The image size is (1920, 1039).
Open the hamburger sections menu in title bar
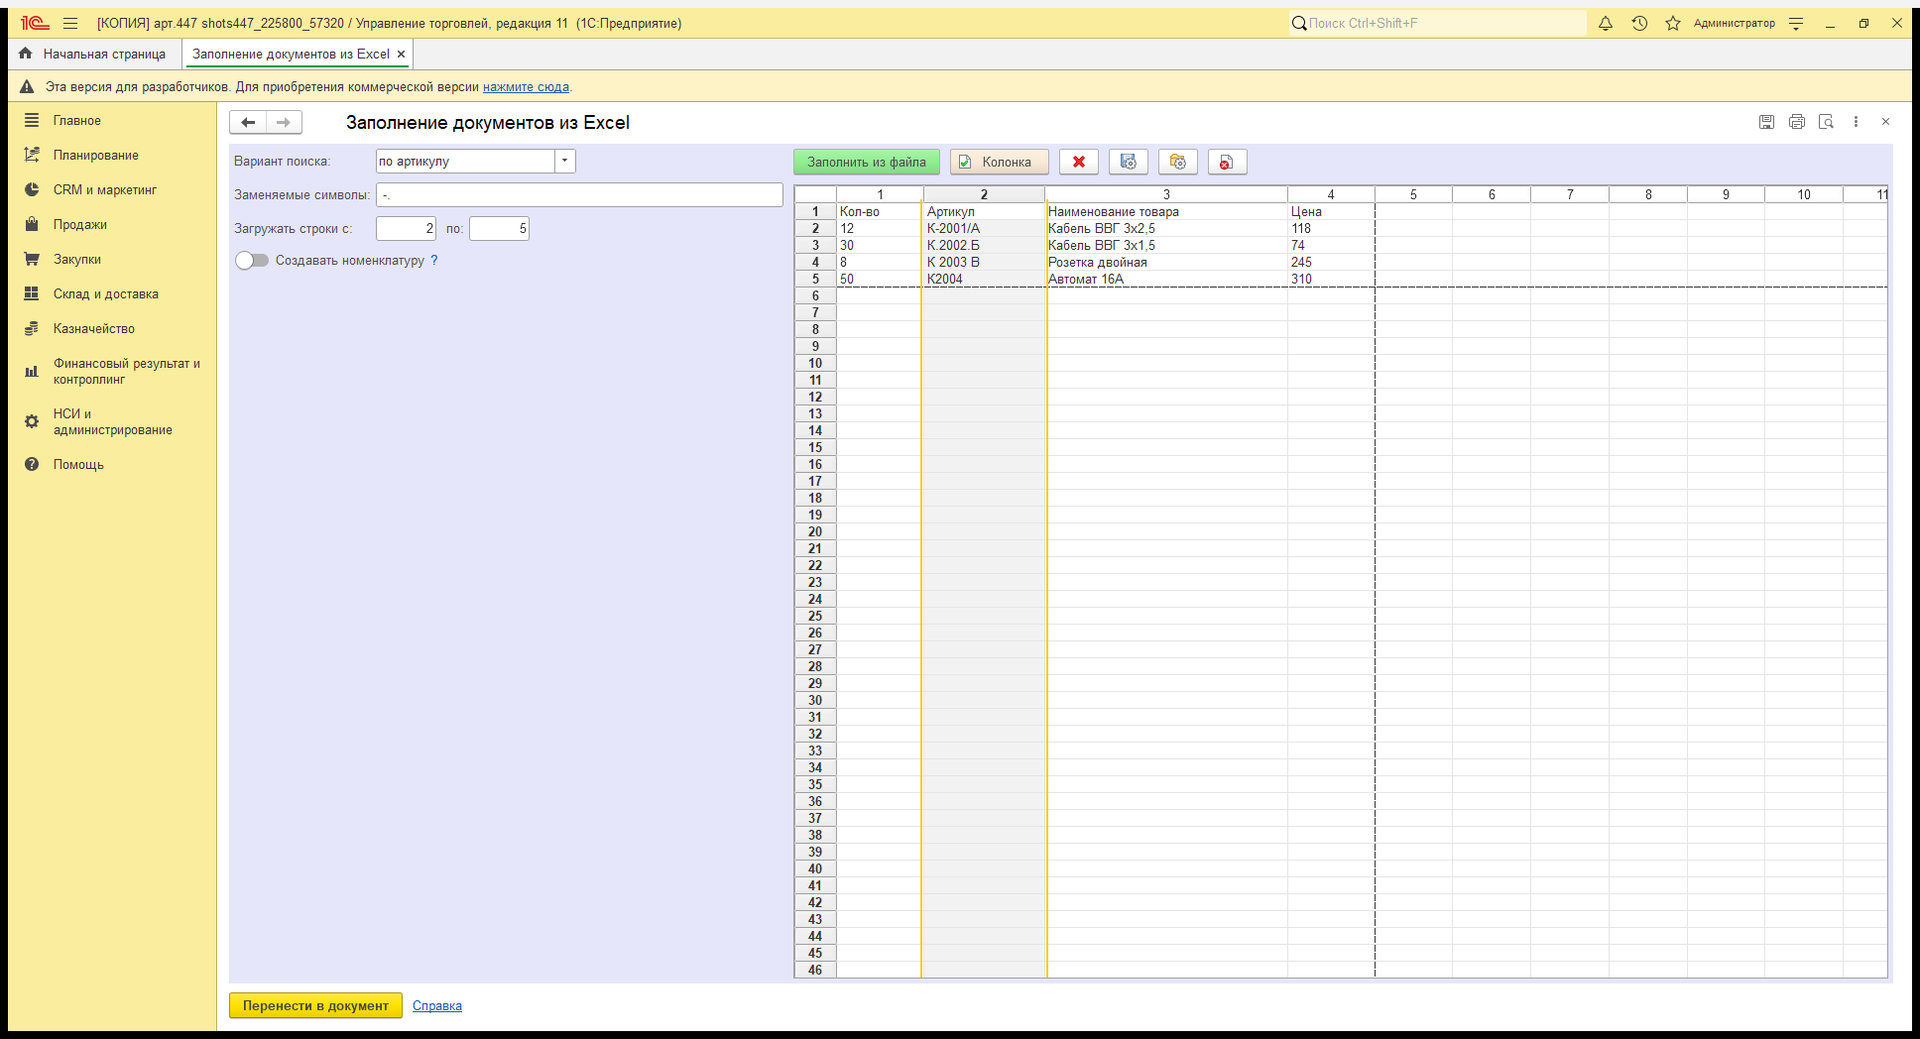(x=70, y=23)
